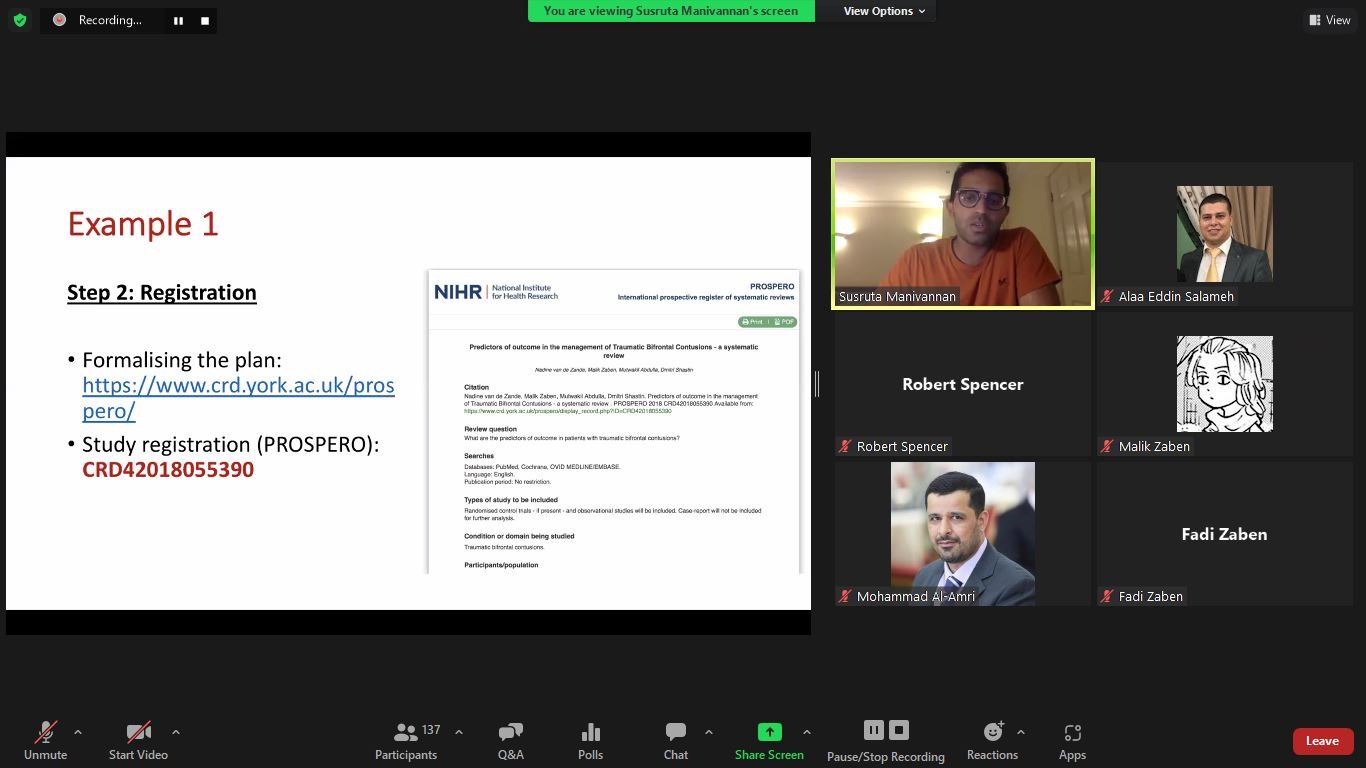Image resolution: width=1366 pixels, height=768 pixels.
Task: Open the Reactions smiley icon
Action: click(992, 733)
